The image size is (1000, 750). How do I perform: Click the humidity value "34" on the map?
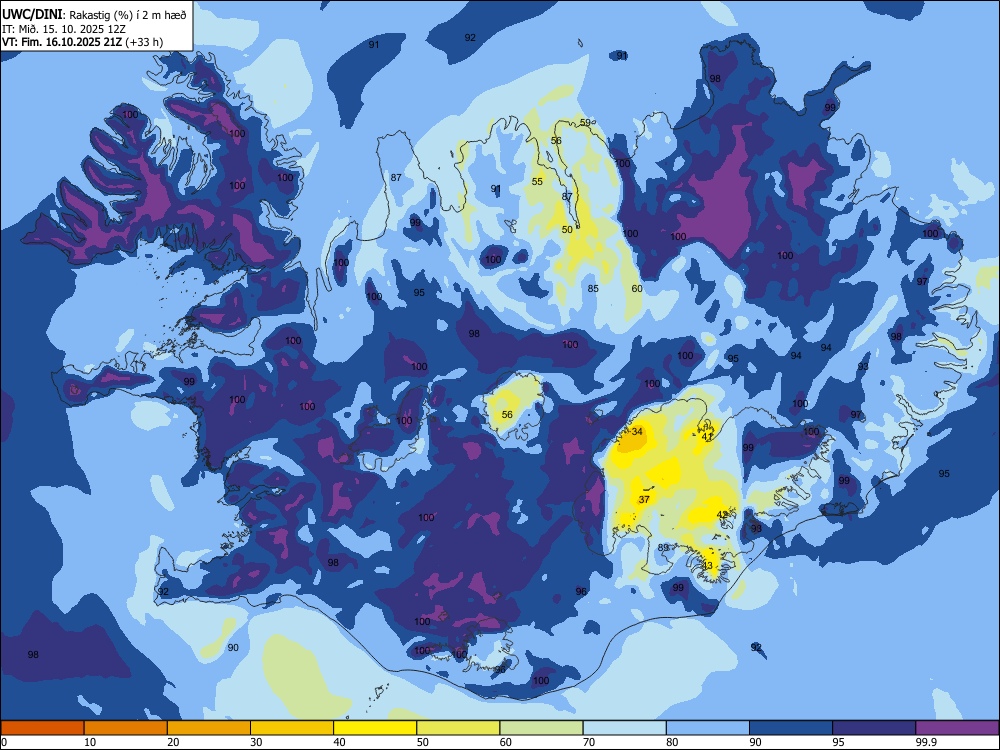click(x=637, y=432)
